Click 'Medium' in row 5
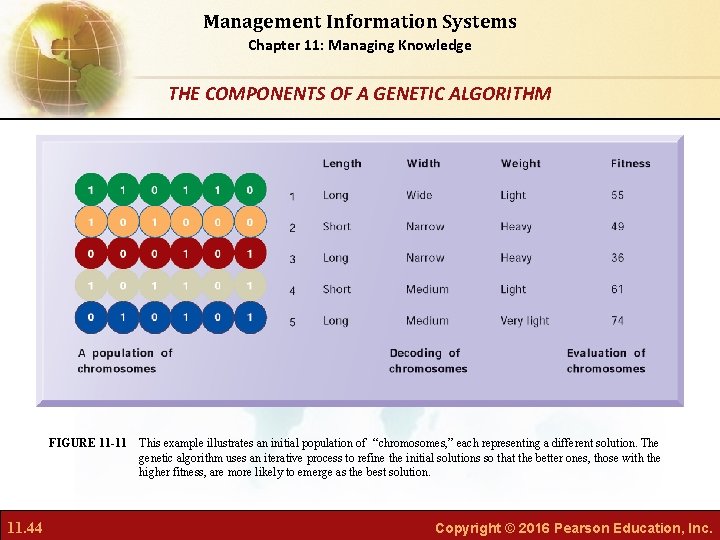This screenshot has height=540, width=720. (x=427, y=320)
